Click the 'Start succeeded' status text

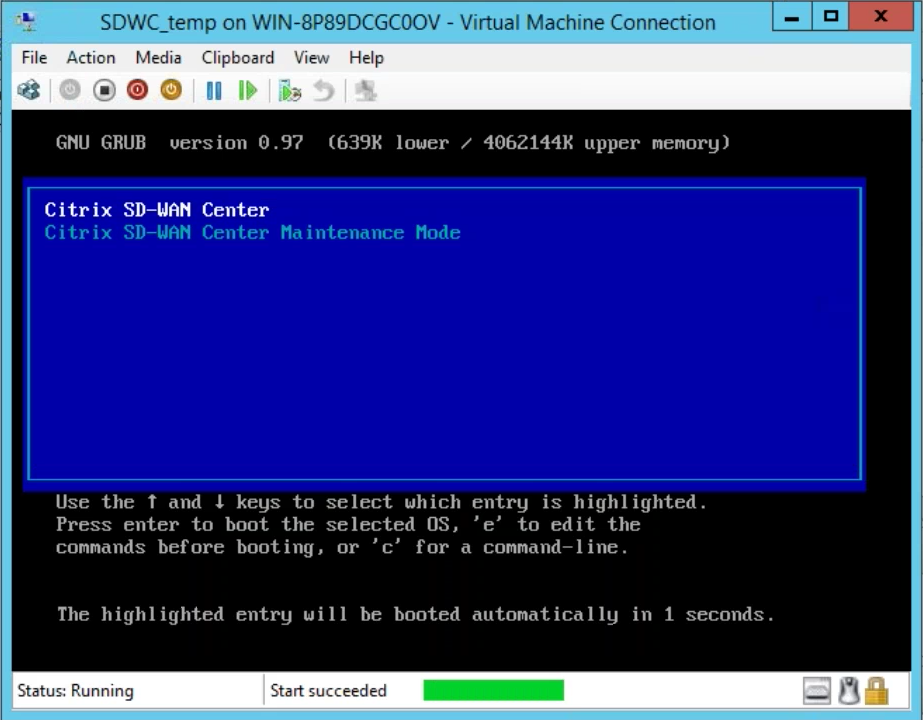click(x=328, y=691)
